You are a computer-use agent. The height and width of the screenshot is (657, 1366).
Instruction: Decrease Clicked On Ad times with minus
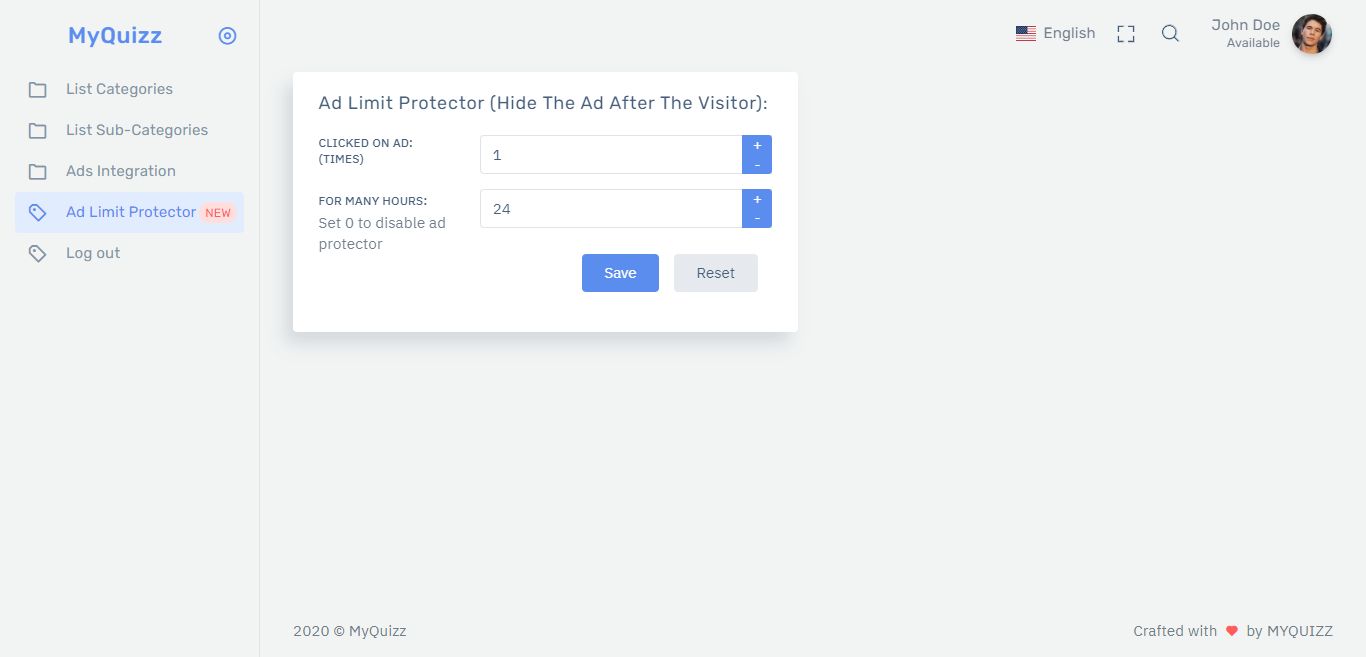(x=757, y=164)
